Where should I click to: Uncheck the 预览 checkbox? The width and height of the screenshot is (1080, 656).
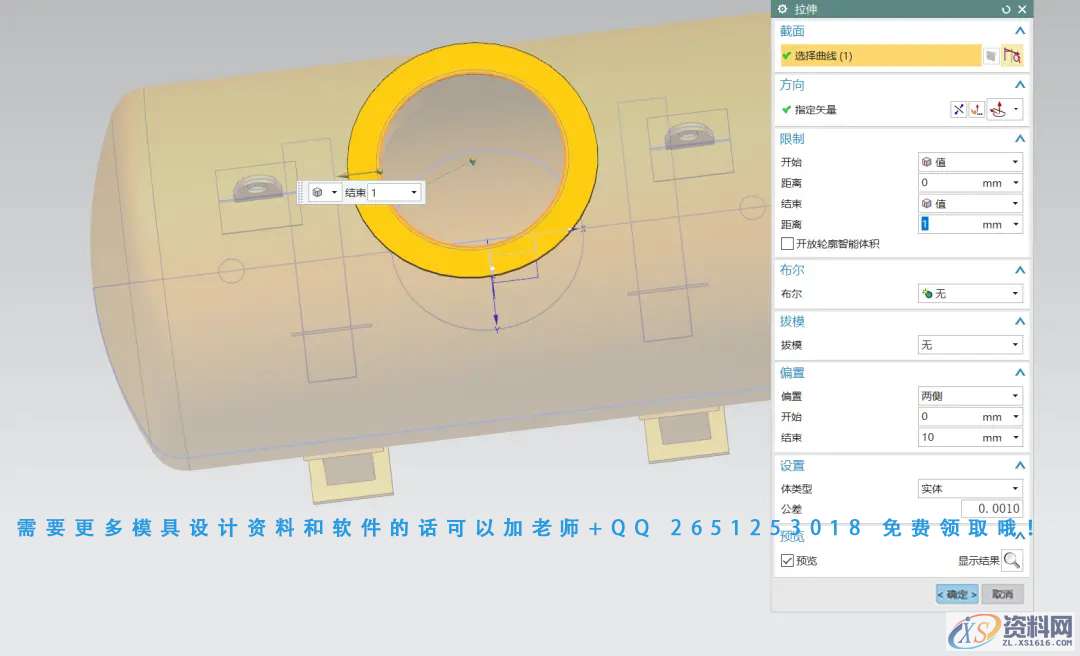[787, 561]
